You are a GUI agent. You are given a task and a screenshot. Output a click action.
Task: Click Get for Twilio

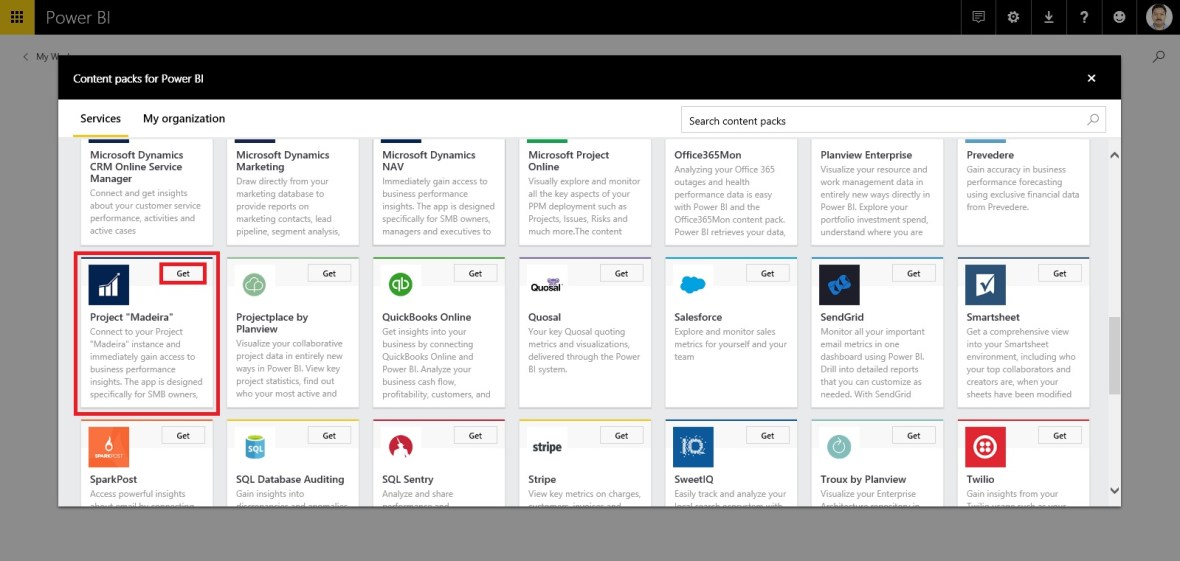[1060, 435]
